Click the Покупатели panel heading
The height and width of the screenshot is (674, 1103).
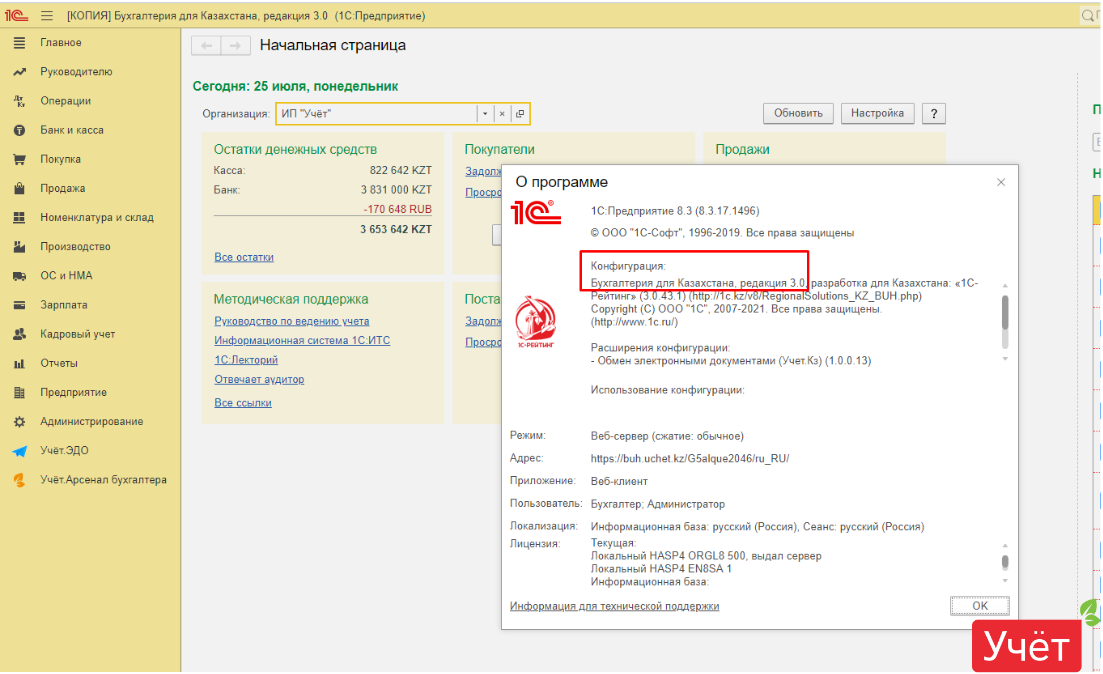[499, 150]
